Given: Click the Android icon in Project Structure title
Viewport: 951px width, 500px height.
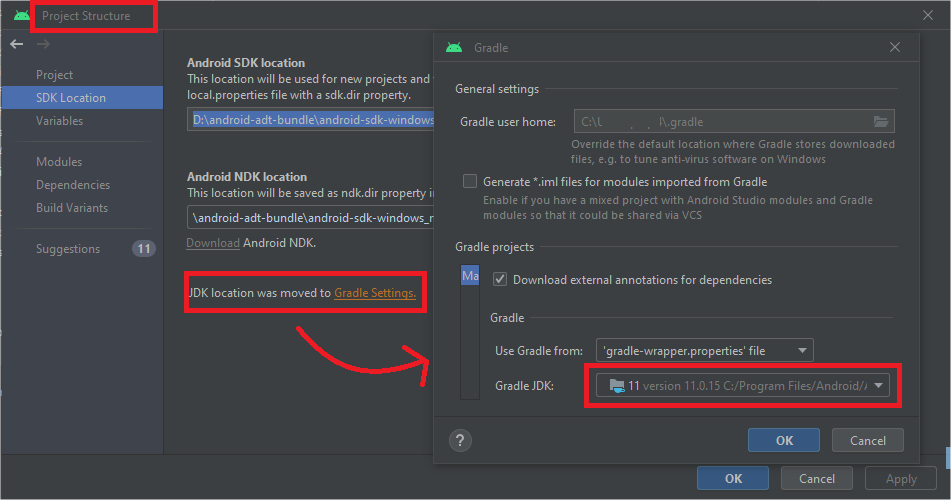Looking at the screenshot, I should point(21,15).
